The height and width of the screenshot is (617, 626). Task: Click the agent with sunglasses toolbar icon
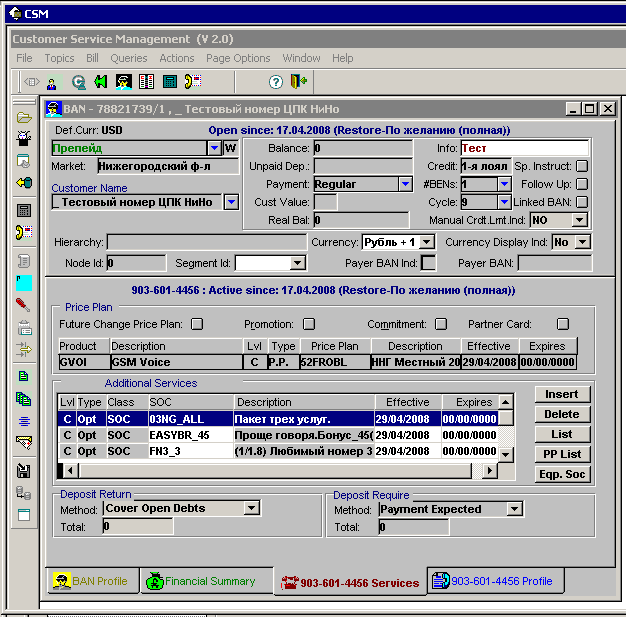[x=124, y=82]
